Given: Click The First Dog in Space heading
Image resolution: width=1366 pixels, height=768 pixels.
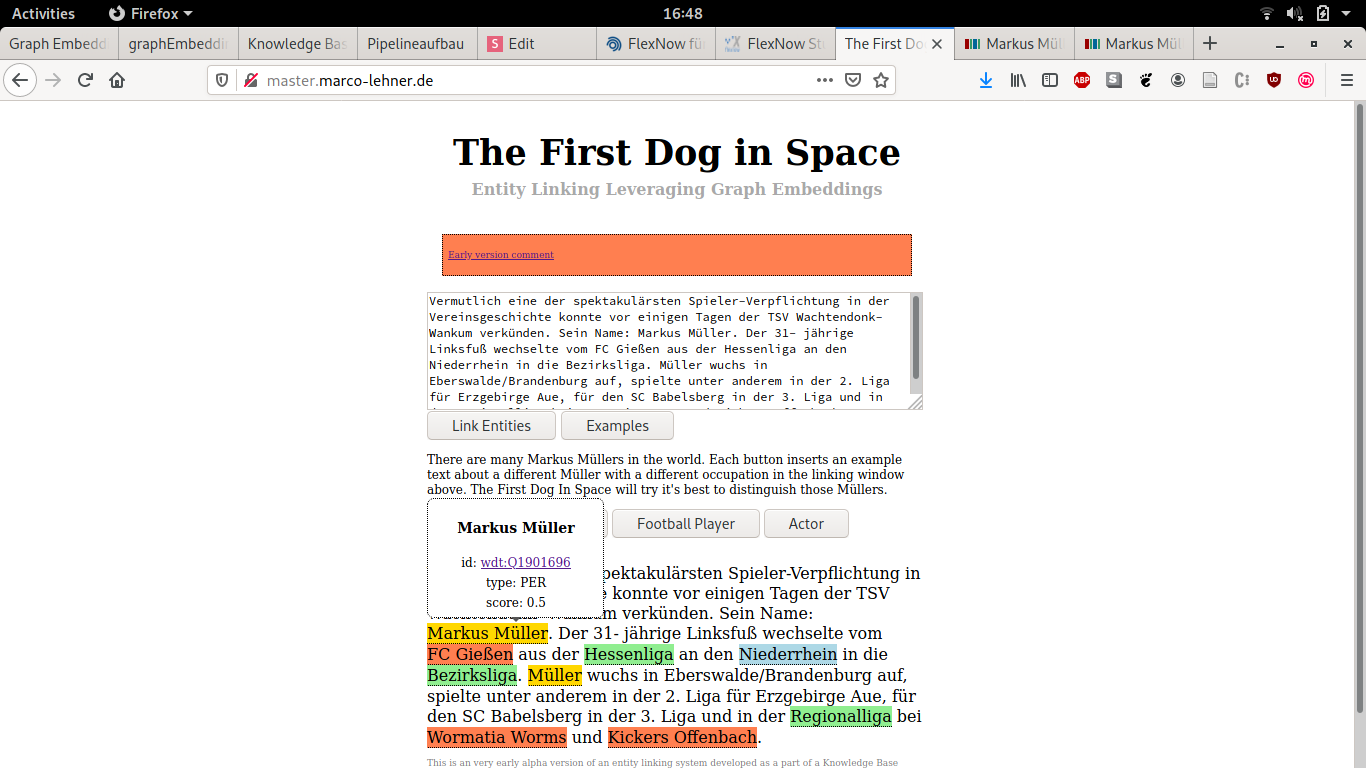Looking at the screenshot, I should point(677,152).
